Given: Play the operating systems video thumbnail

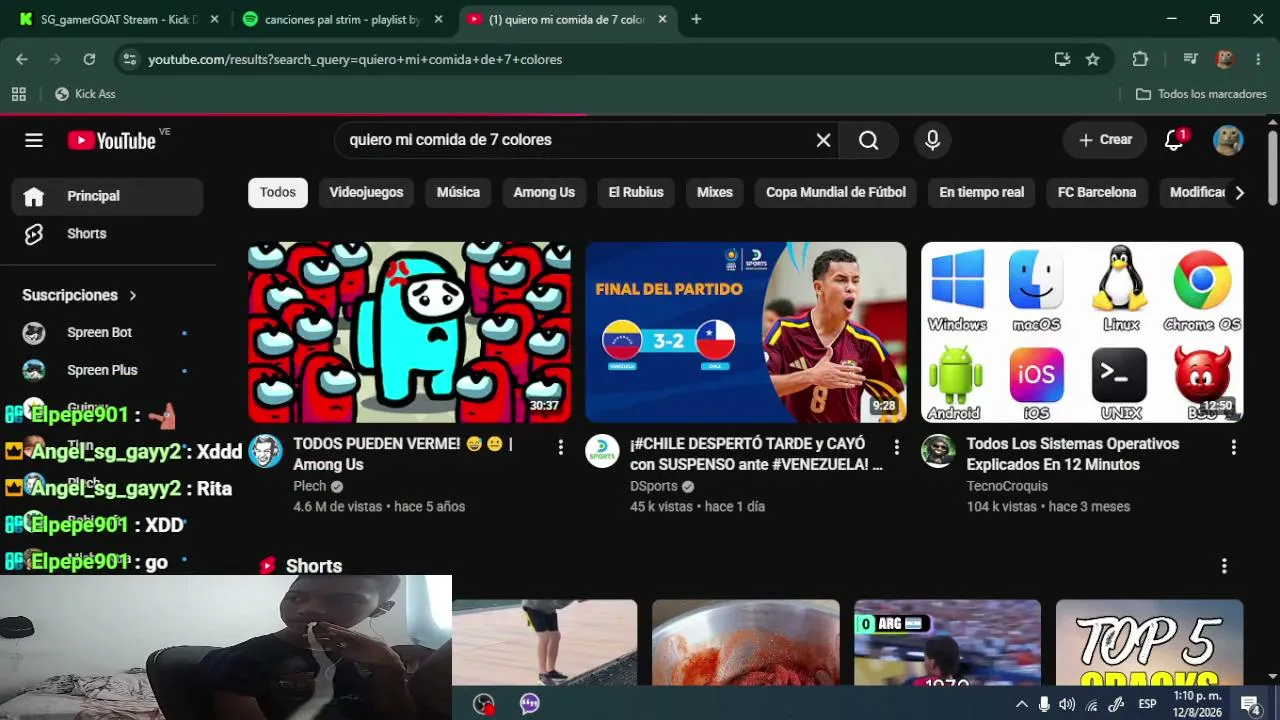Looking at the screenshot, I should tap(1082, 332).
